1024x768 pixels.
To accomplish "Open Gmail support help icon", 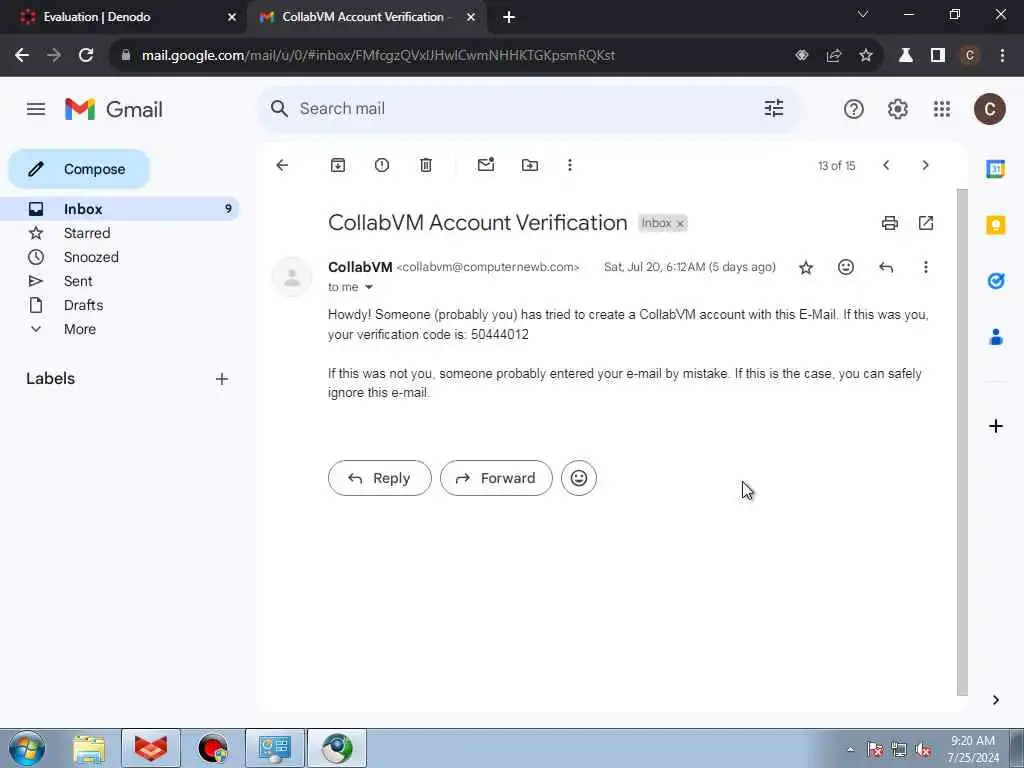I will 854,109.
